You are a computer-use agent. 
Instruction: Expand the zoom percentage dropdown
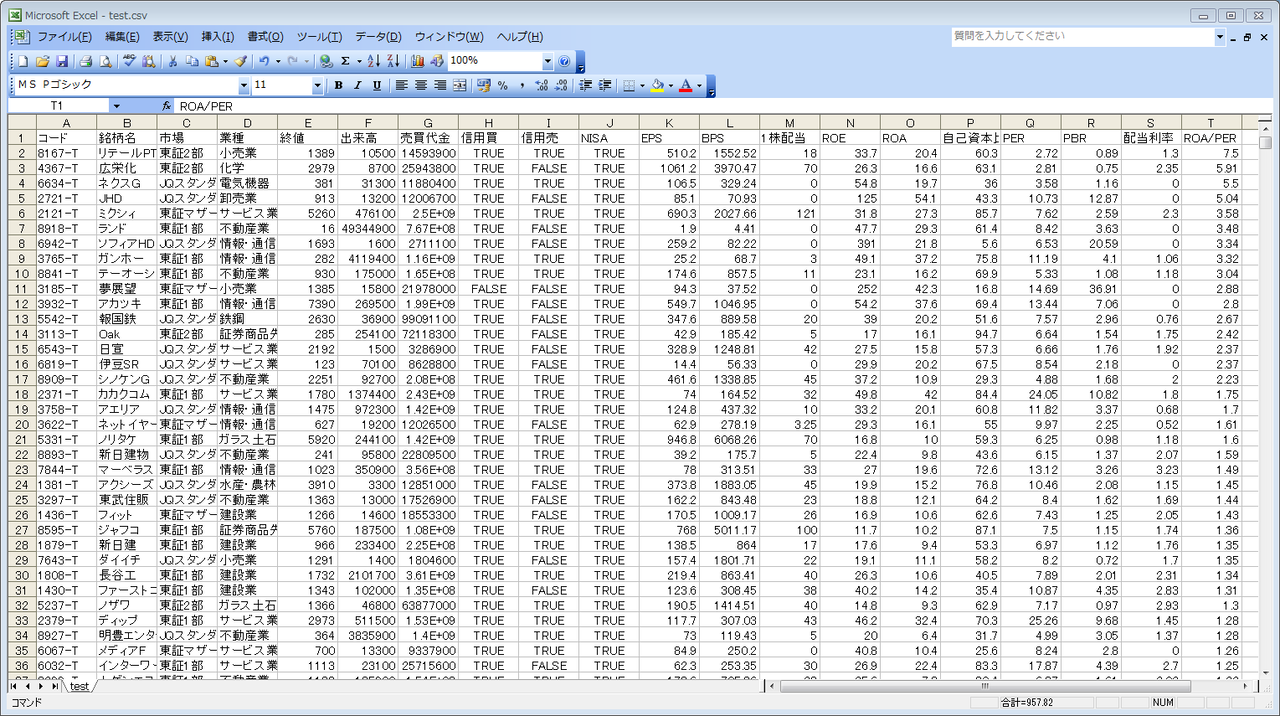click(547, 61)
